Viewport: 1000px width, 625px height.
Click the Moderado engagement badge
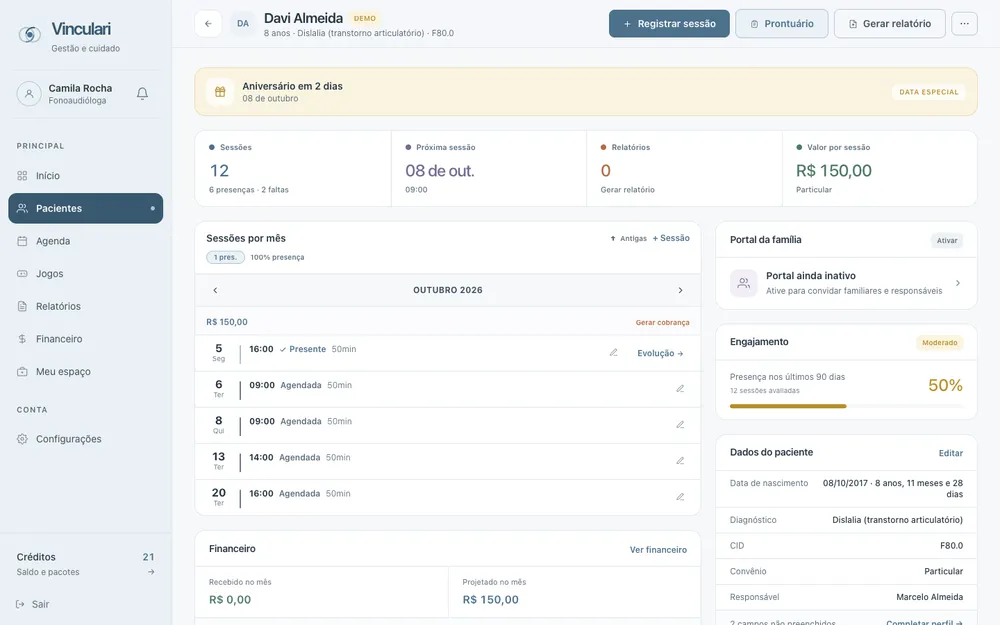tap(939, 342)
